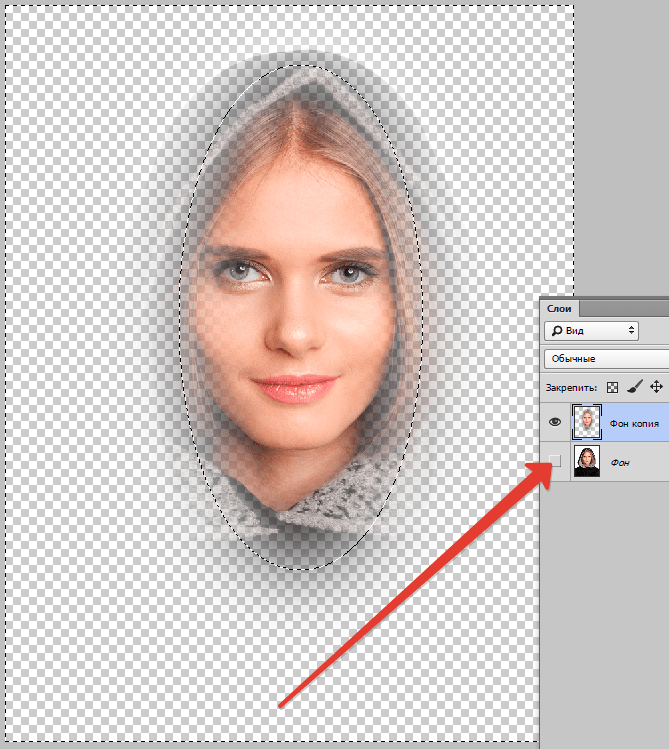Show the Фон layer using its visibility box
Screen dimensions: 669x749
555,460
